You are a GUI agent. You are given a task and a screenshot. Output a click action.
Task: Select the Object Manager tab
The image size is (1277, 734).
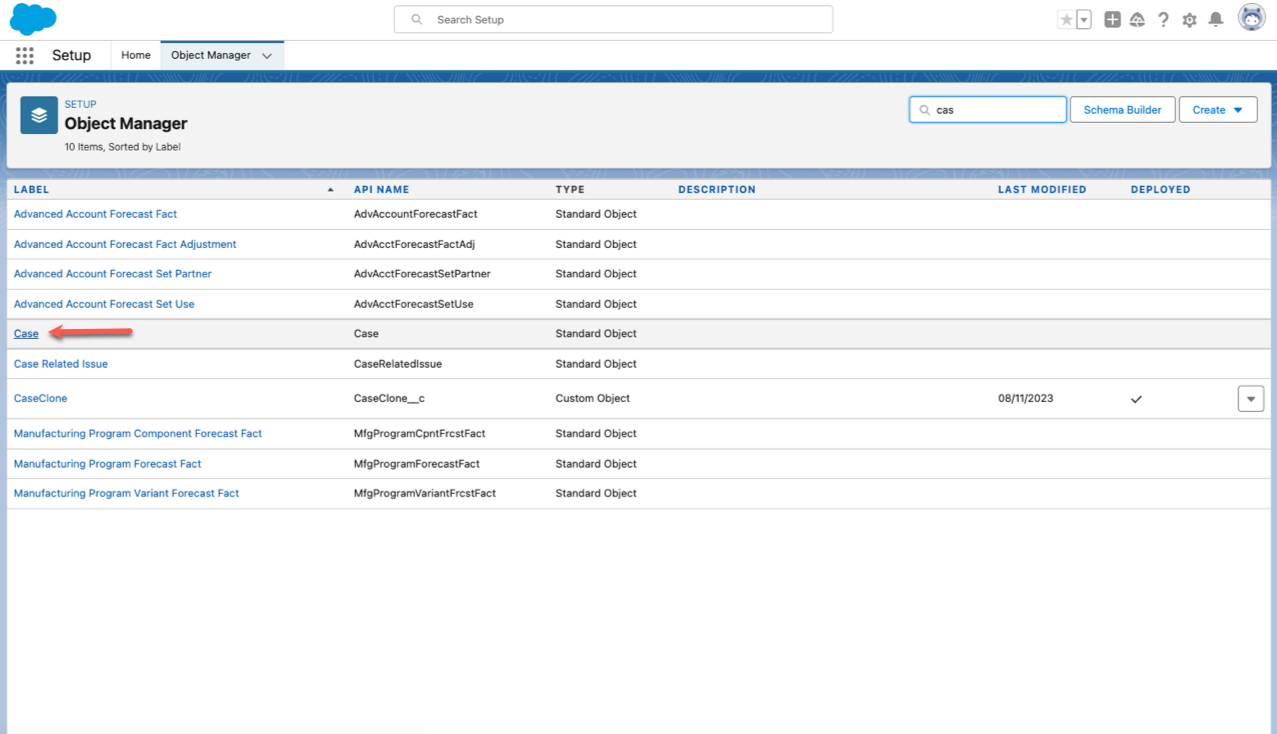pyautogui.click(x=211, y=56)
